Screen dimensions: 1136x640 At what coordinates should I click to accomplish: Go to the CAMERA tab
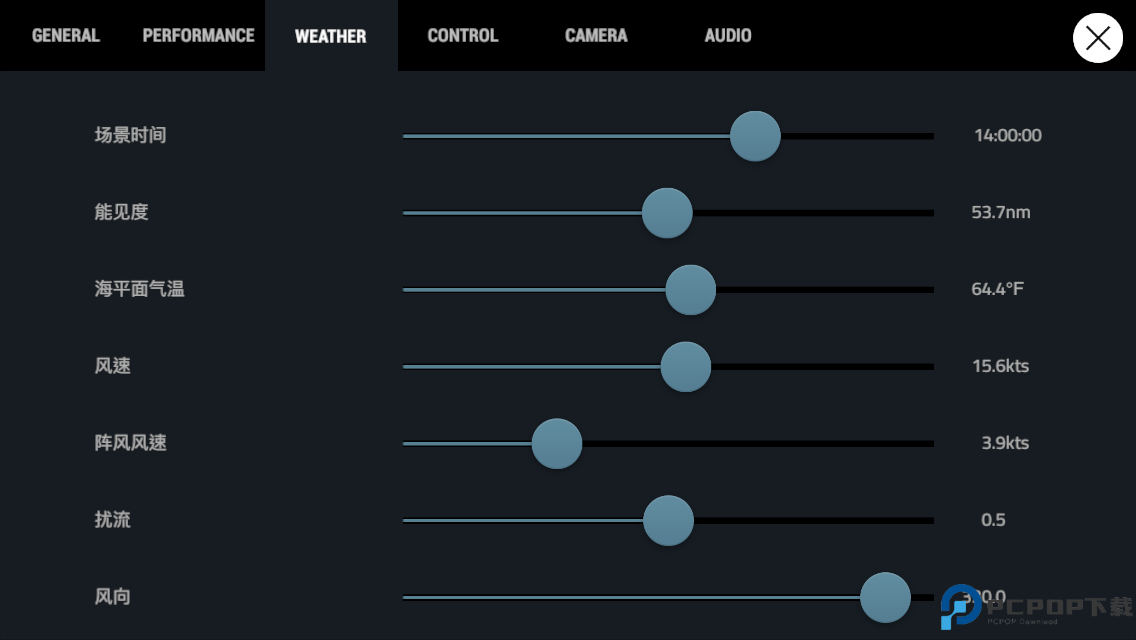coord(596,36)
